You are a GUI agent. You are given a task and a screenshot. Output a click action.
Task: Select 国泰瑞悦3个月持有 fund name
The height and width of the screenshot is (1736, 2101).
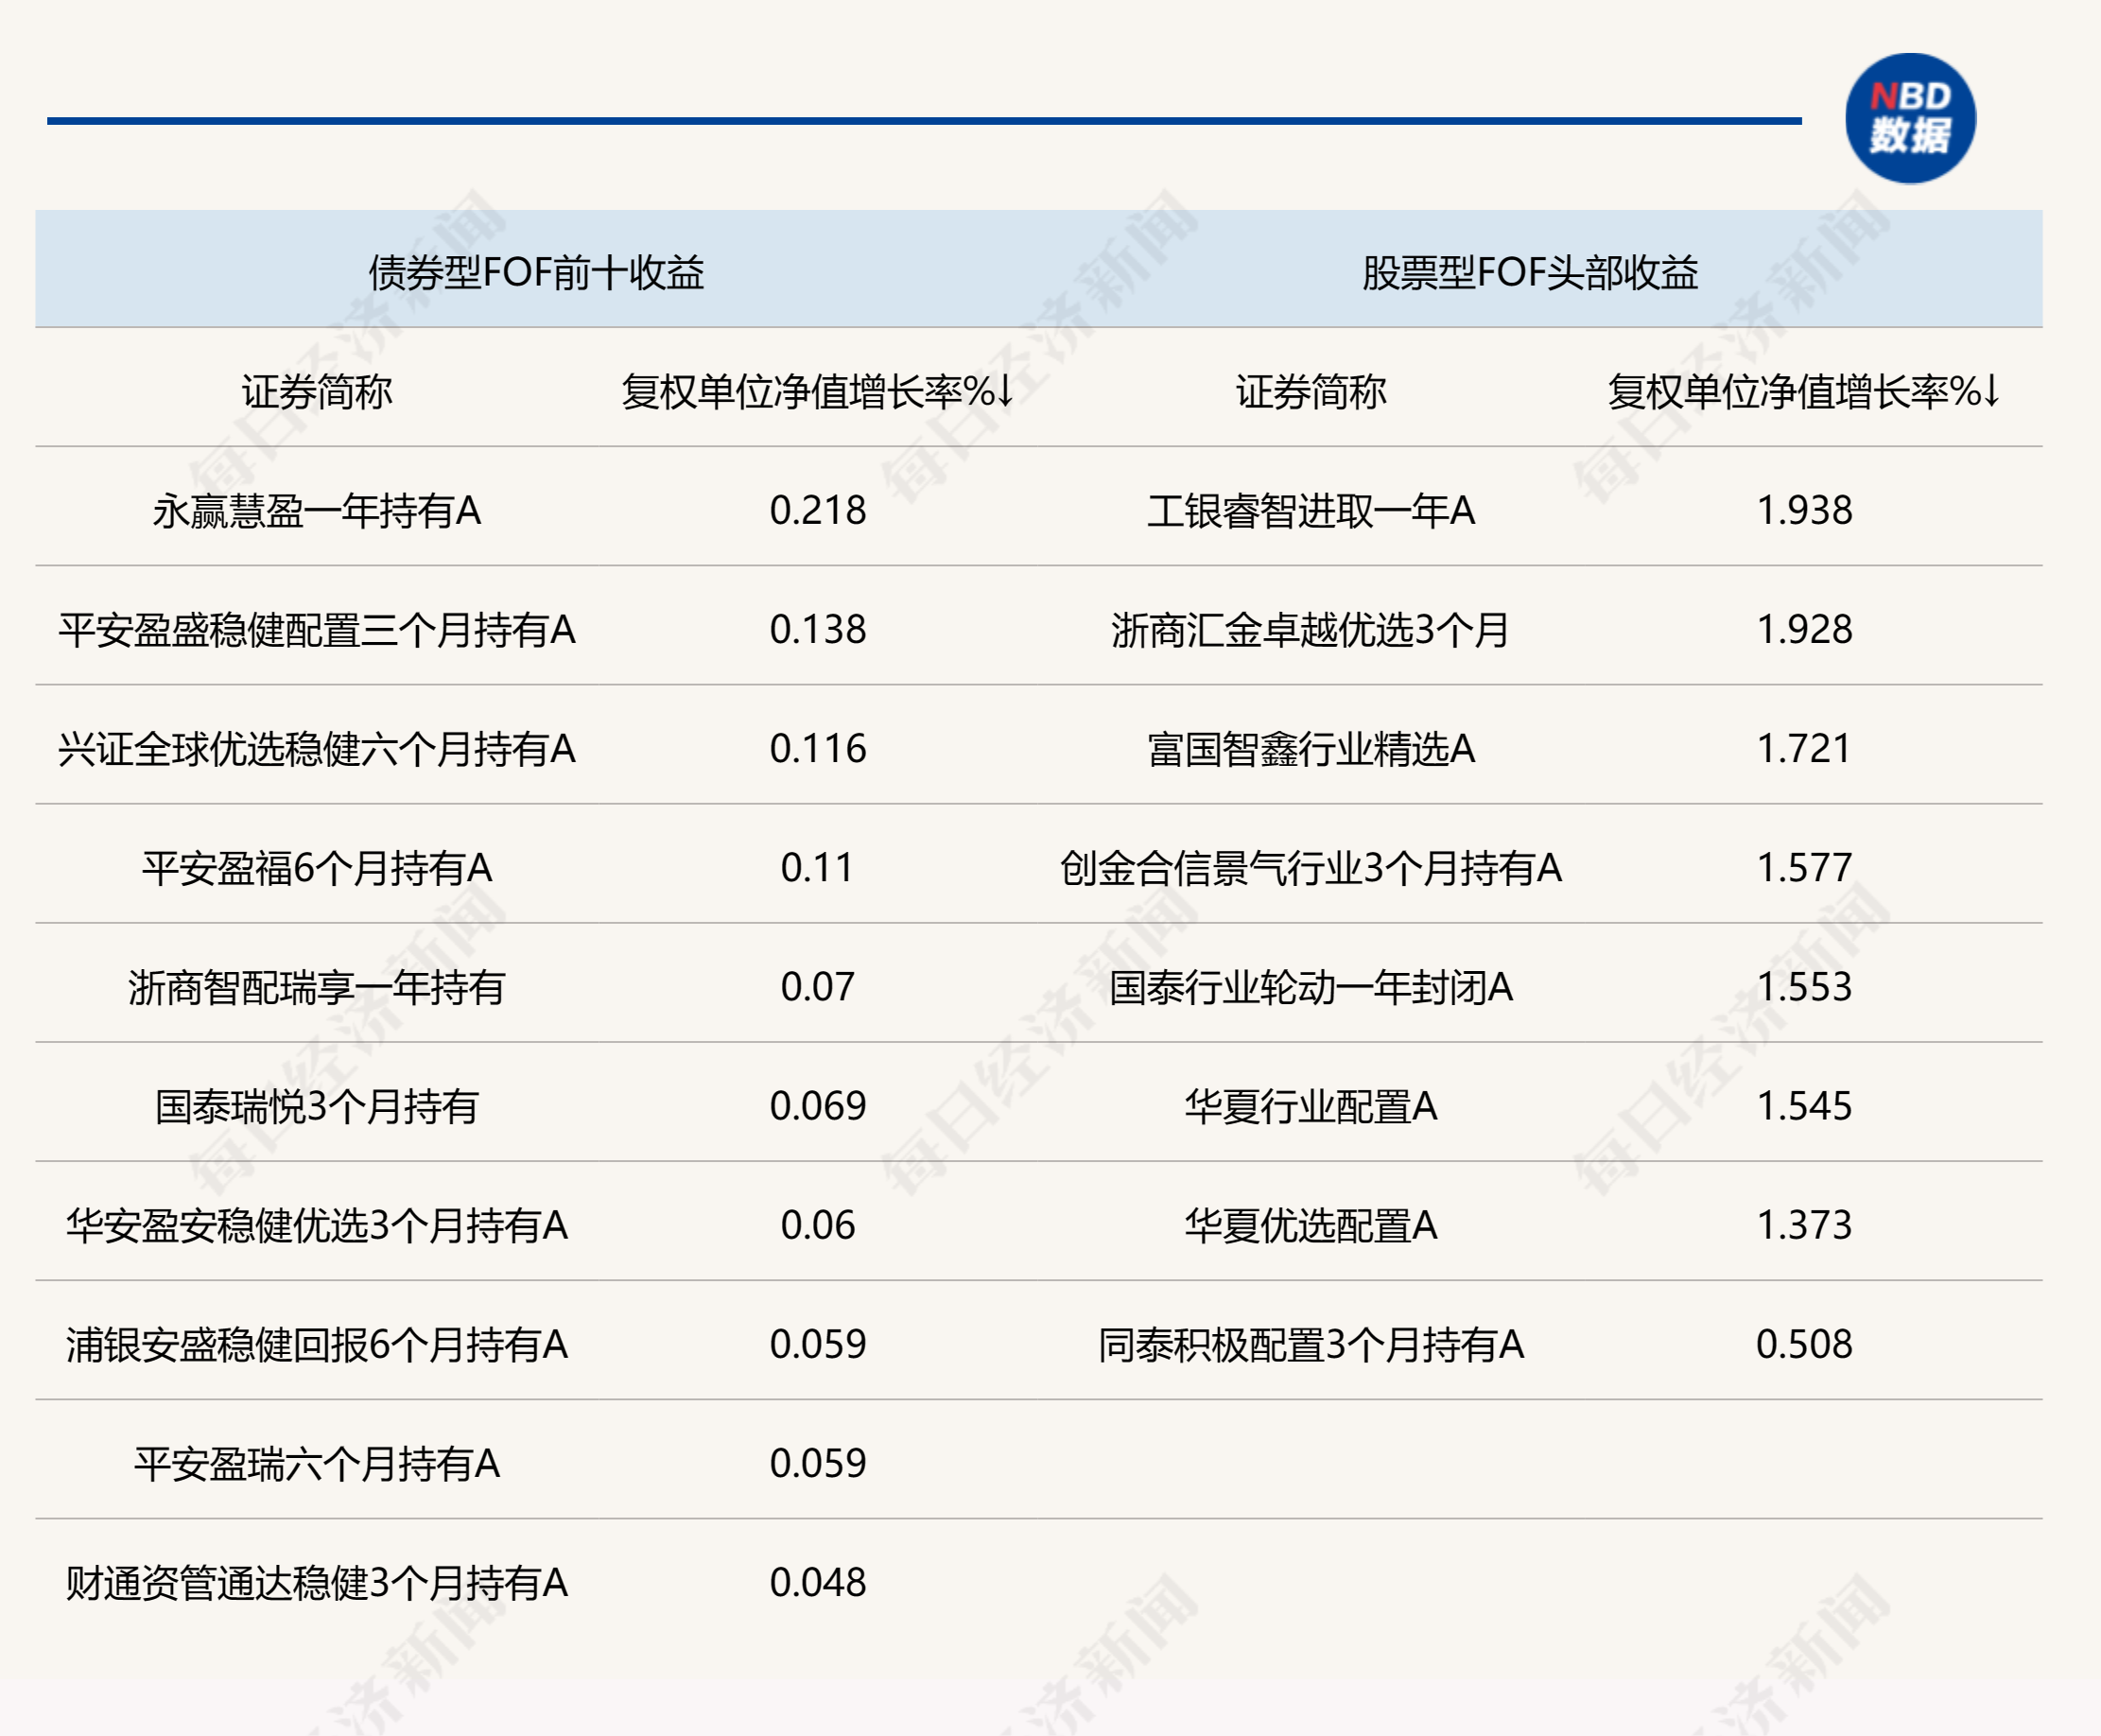click(x=317, y=1105)
